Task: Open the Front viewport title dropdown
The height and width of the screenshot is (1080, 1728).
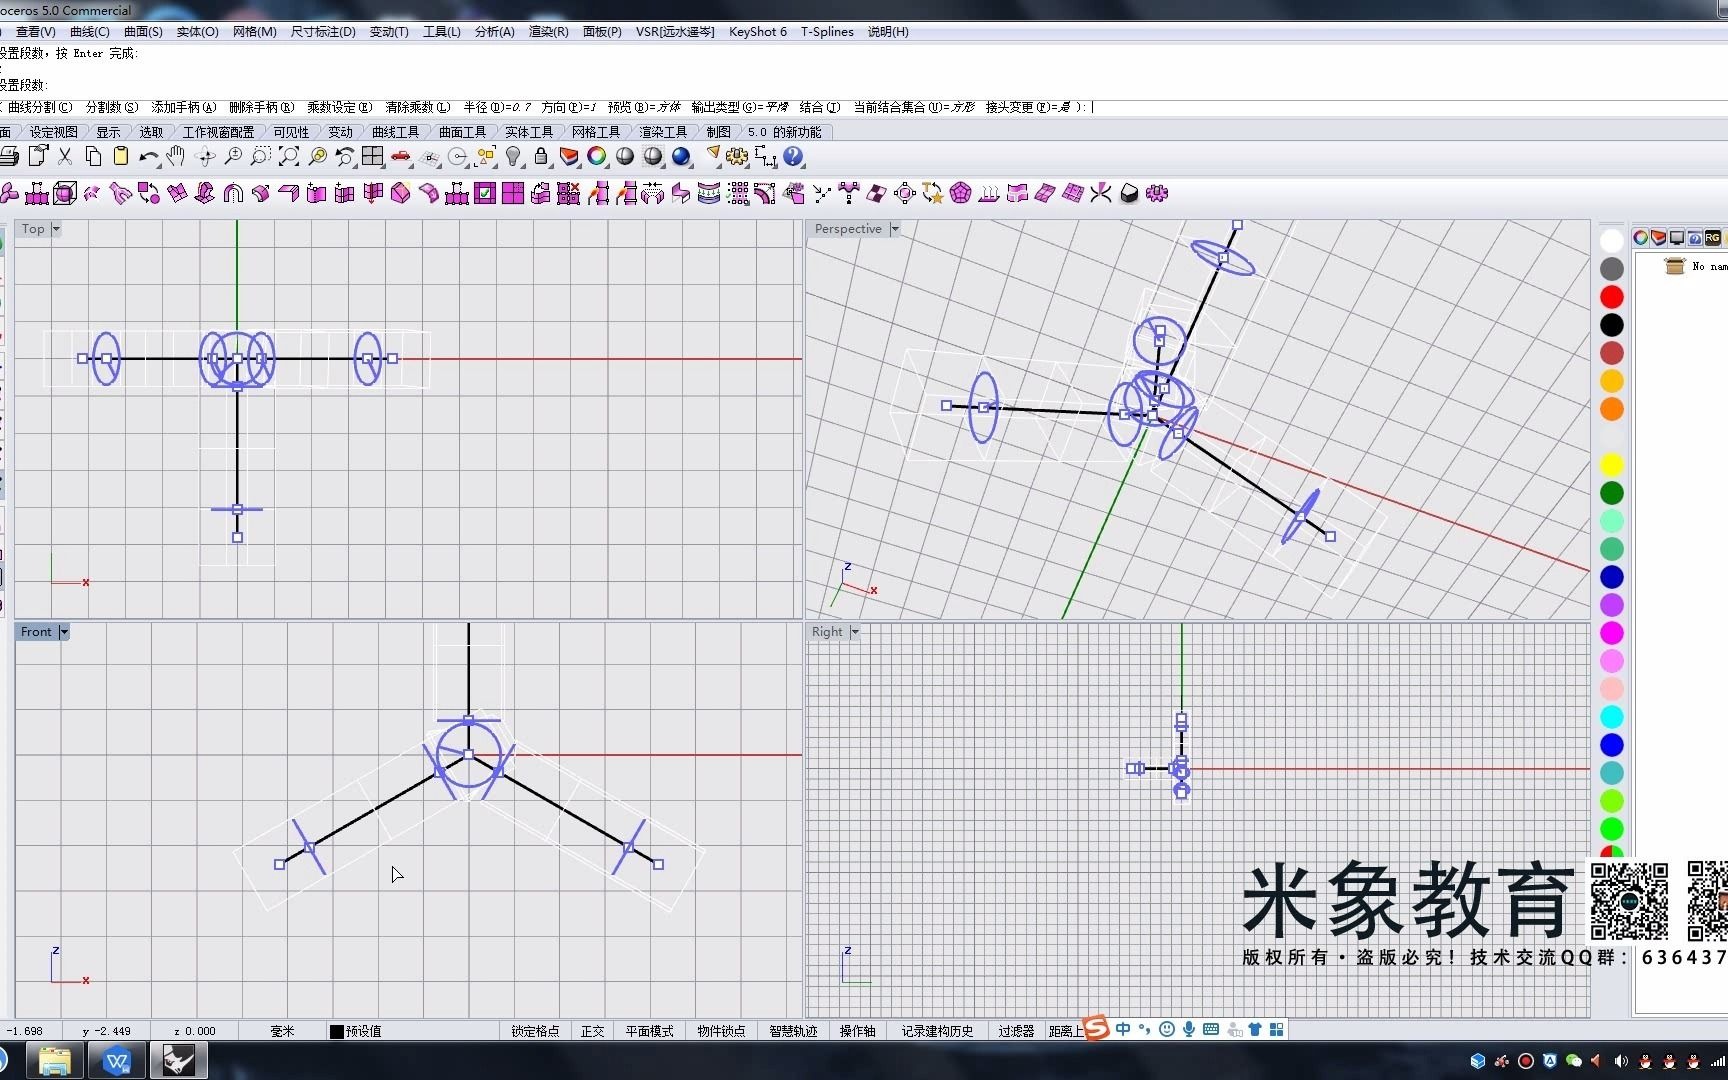Action: (x=64, y=631)
